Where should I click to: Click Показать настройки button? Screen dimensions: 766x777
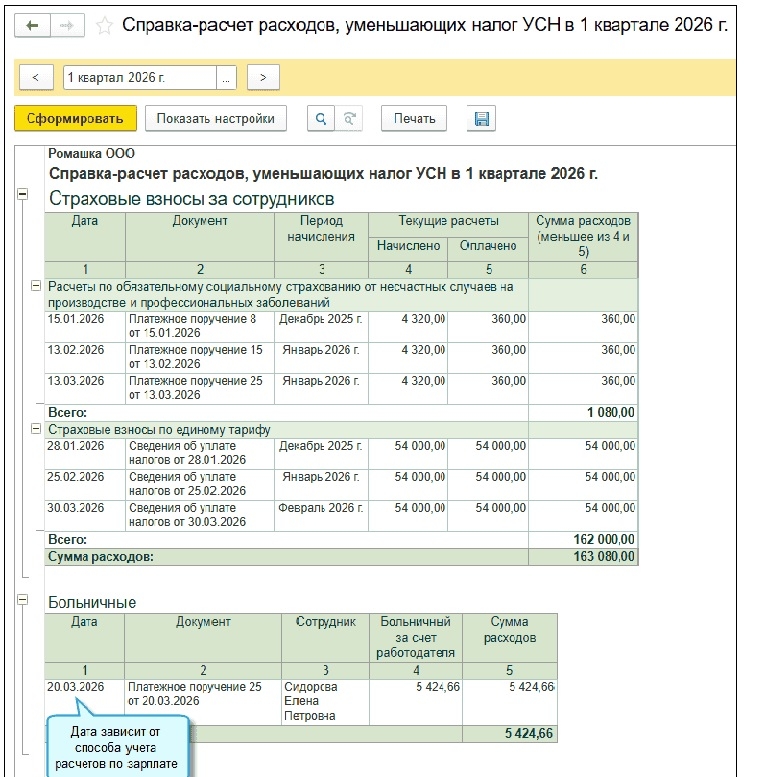click(x=215, y=119)
